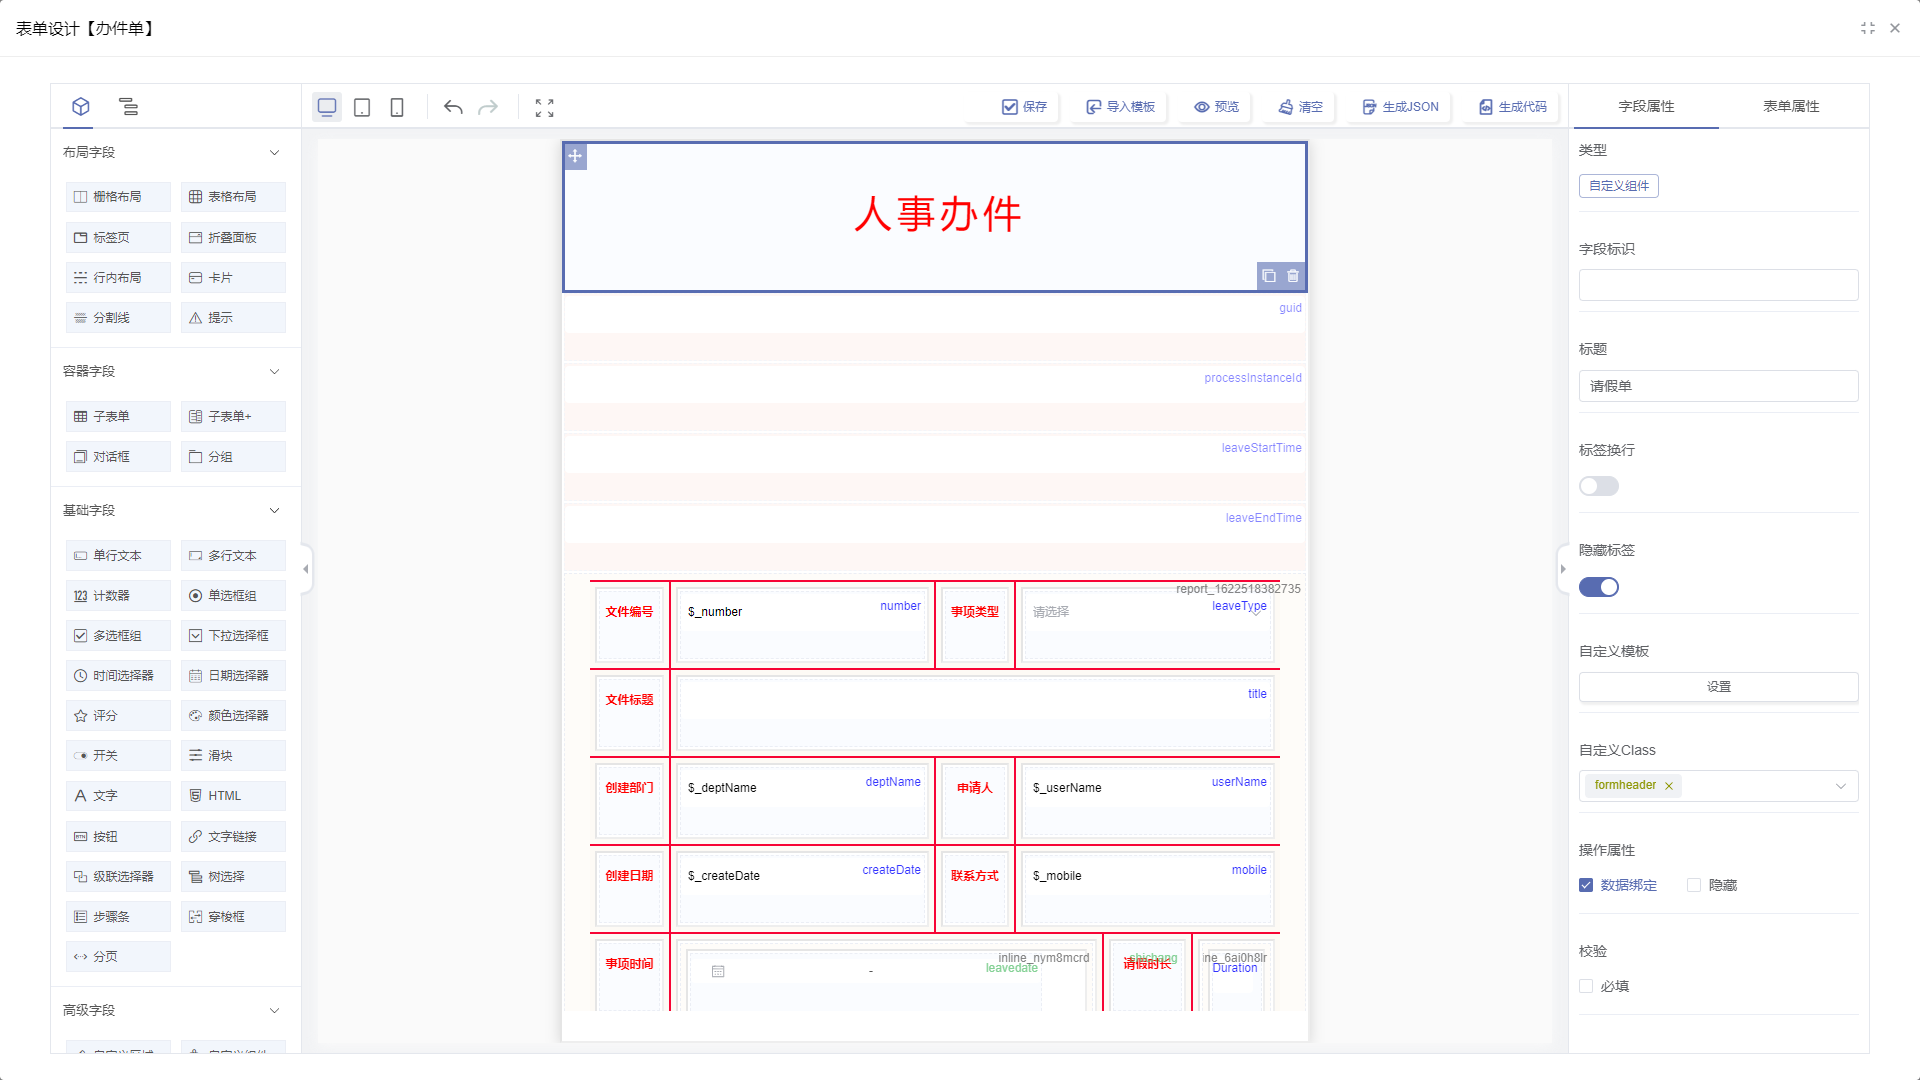Toggle the 标签换行 switch on
The image size is (1920, 1080).
click(x=1598, y=486)
